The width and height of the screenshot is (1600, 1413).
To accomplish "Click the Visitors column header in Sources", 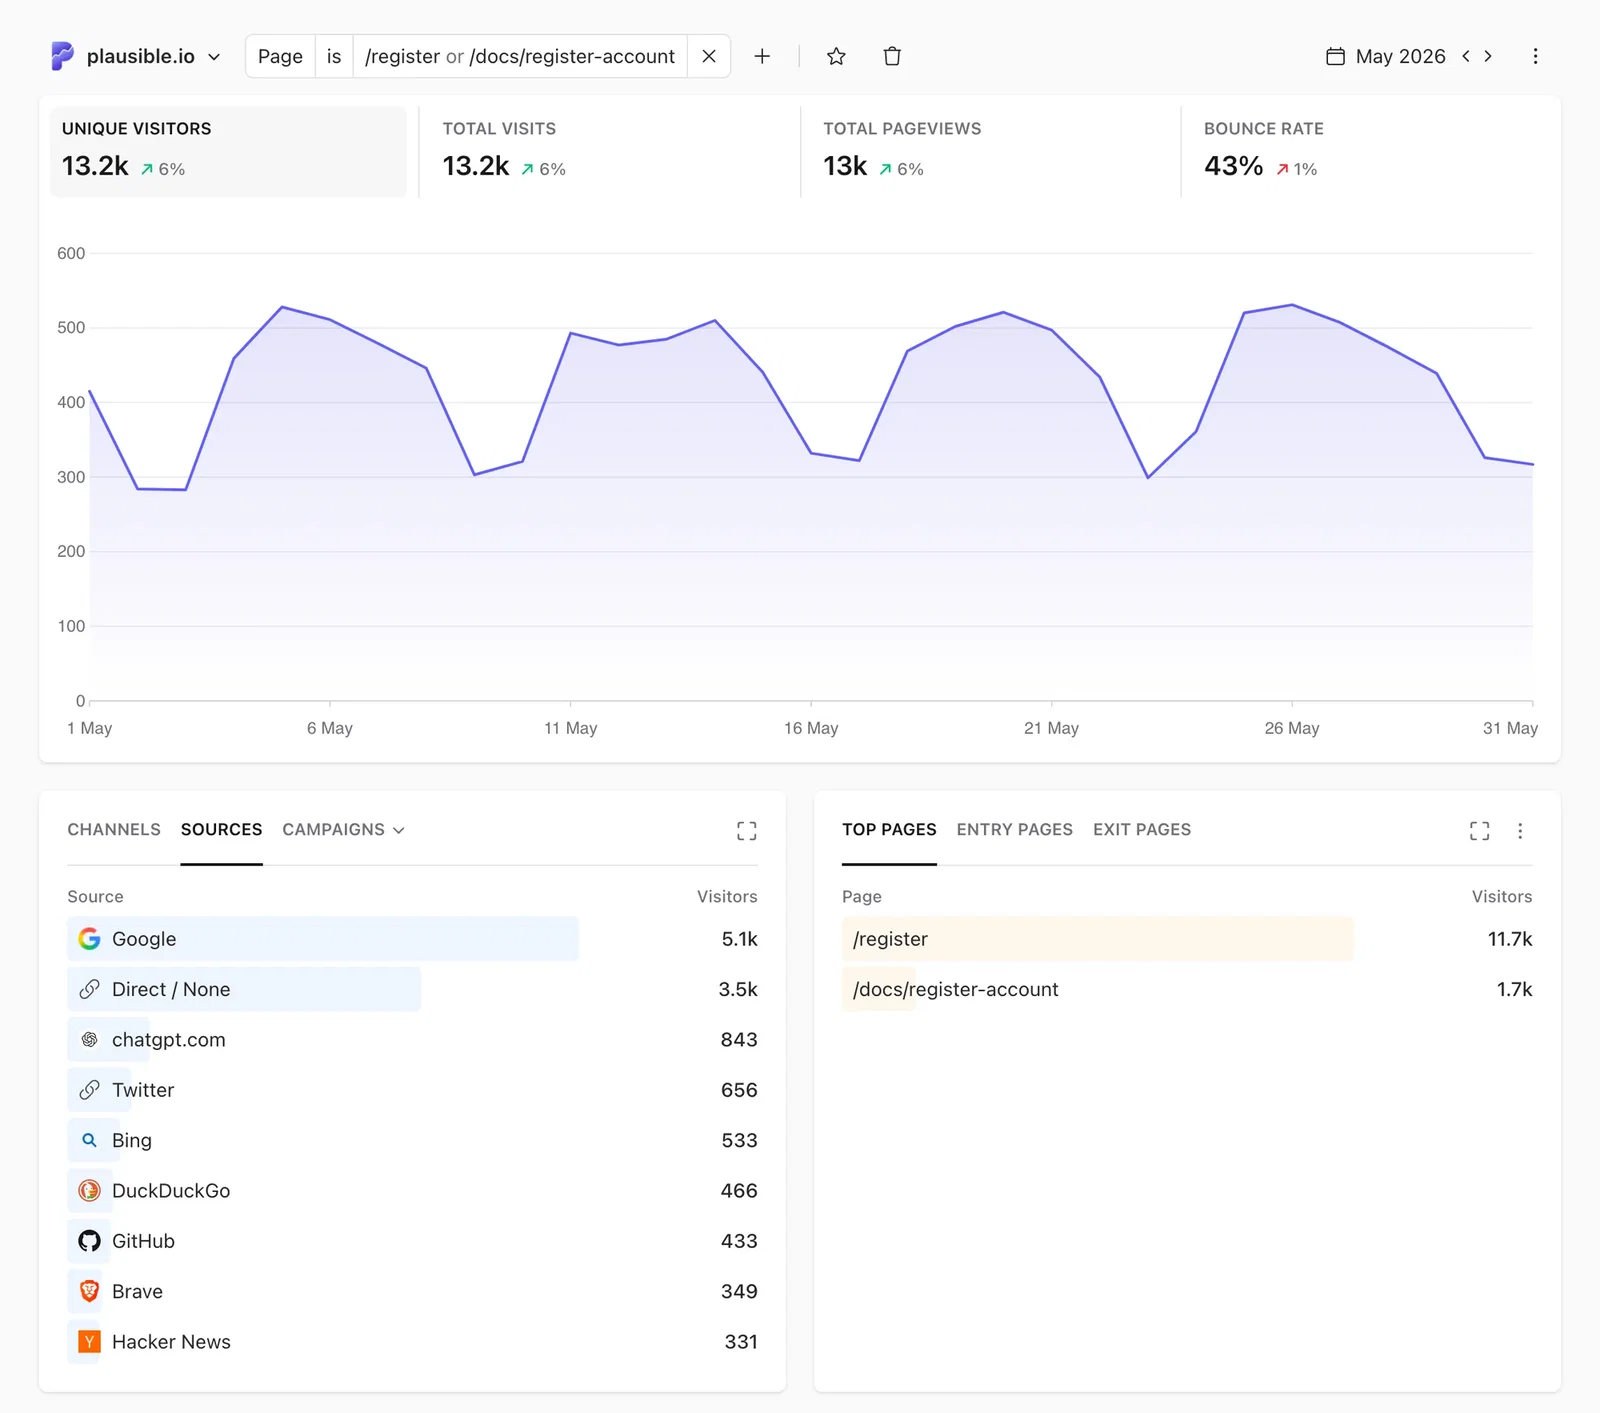I will 727,897.
